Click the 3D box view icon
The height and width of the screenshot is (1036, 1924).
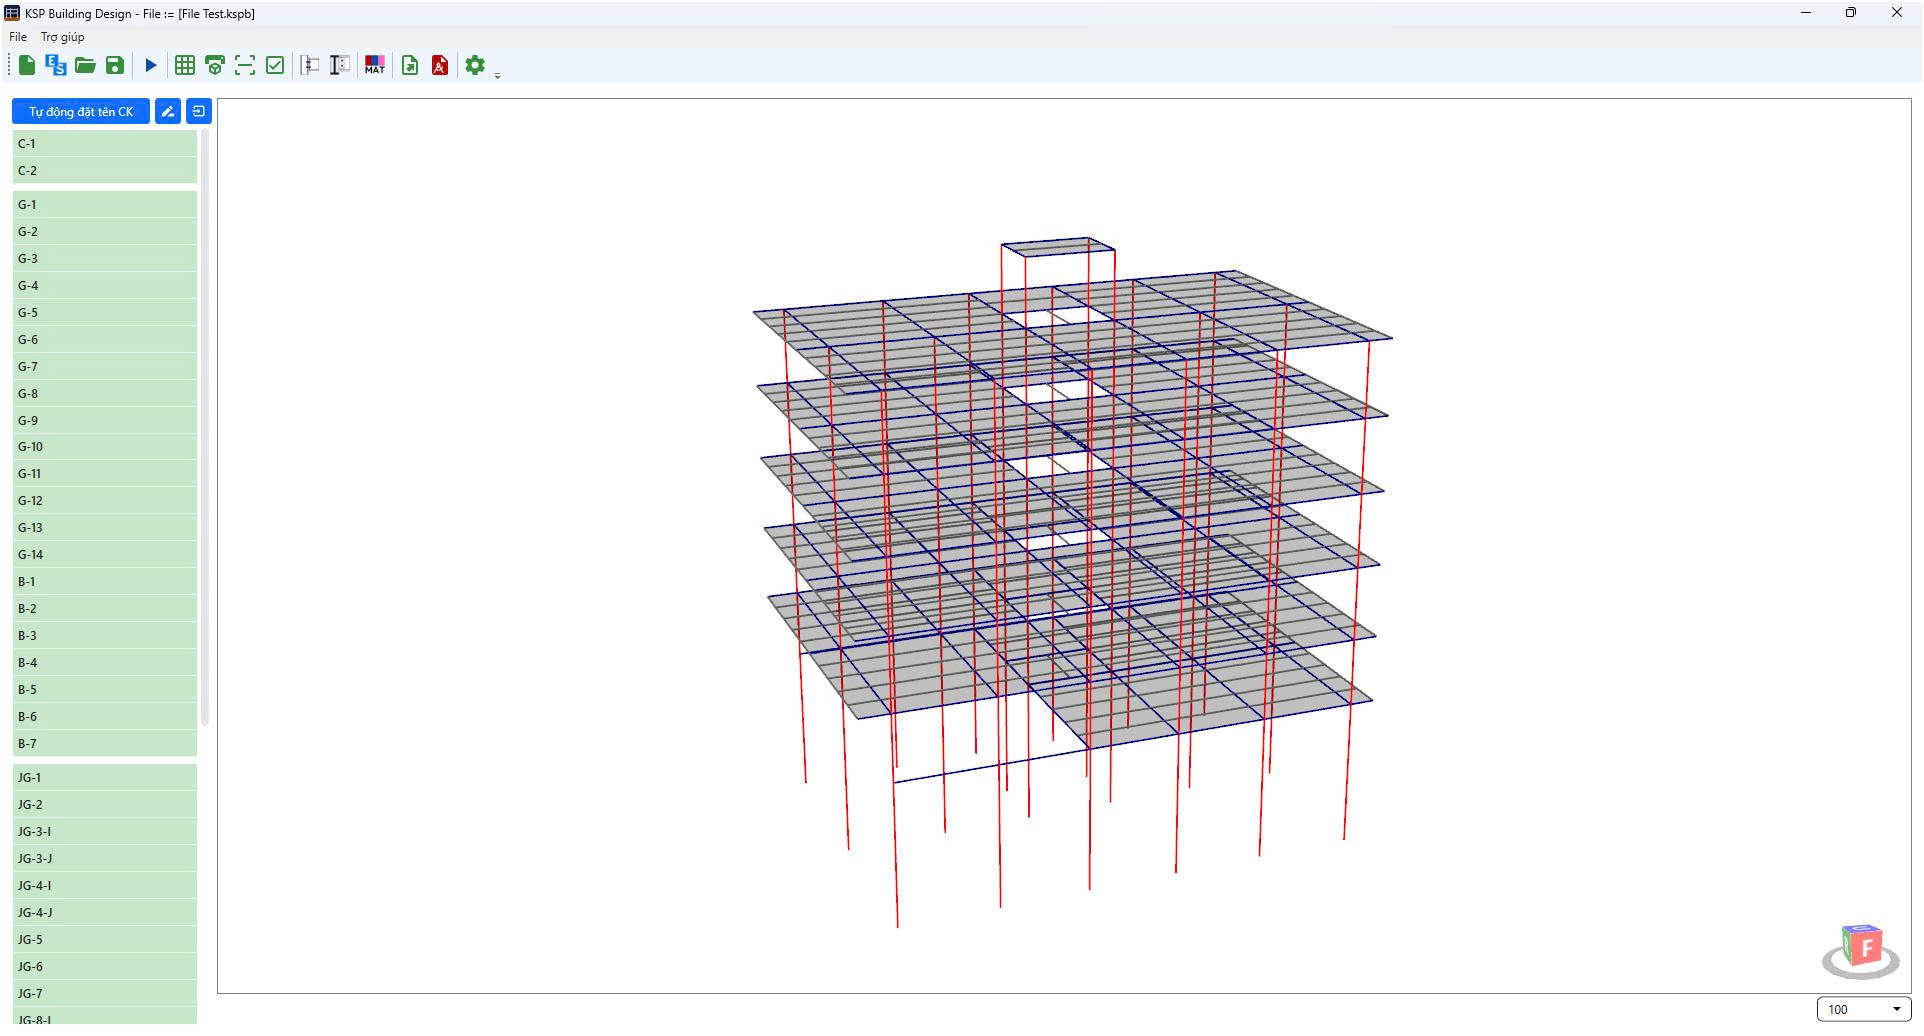point(215,65)
